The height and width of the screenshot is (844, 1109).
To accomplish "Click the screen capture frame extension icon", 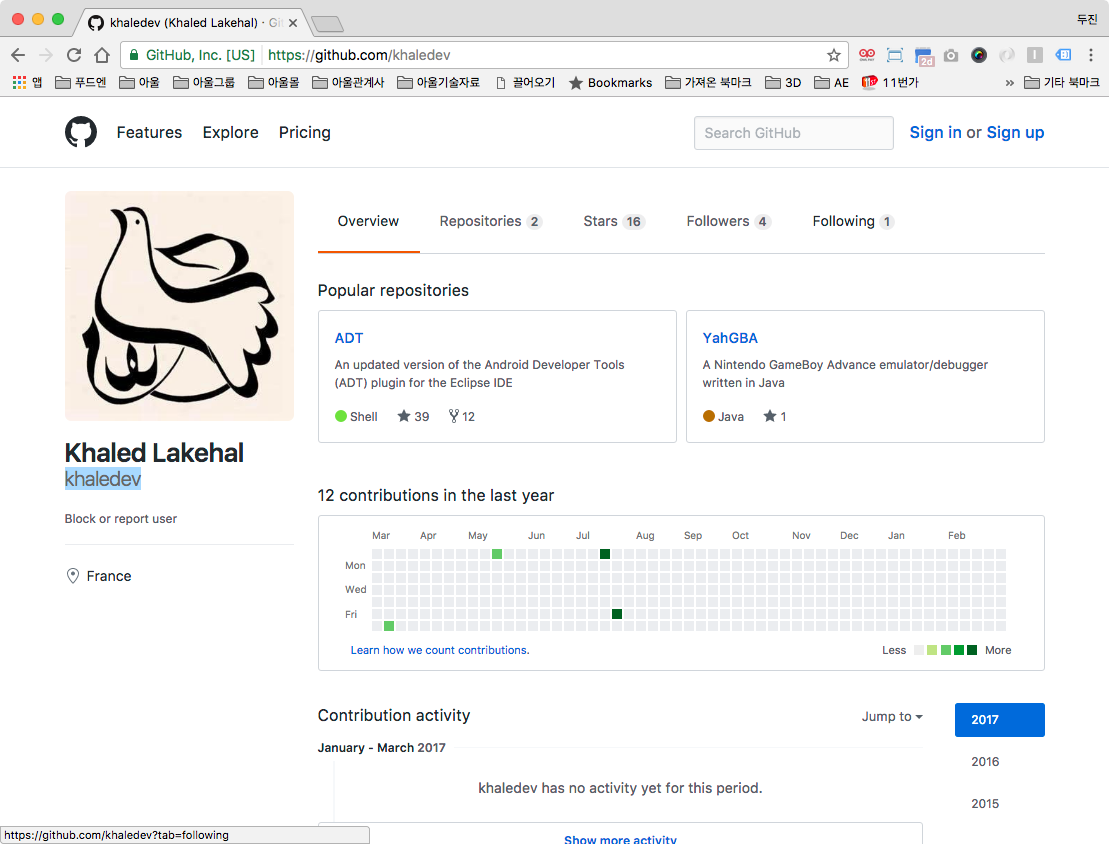I will [895, 55].
